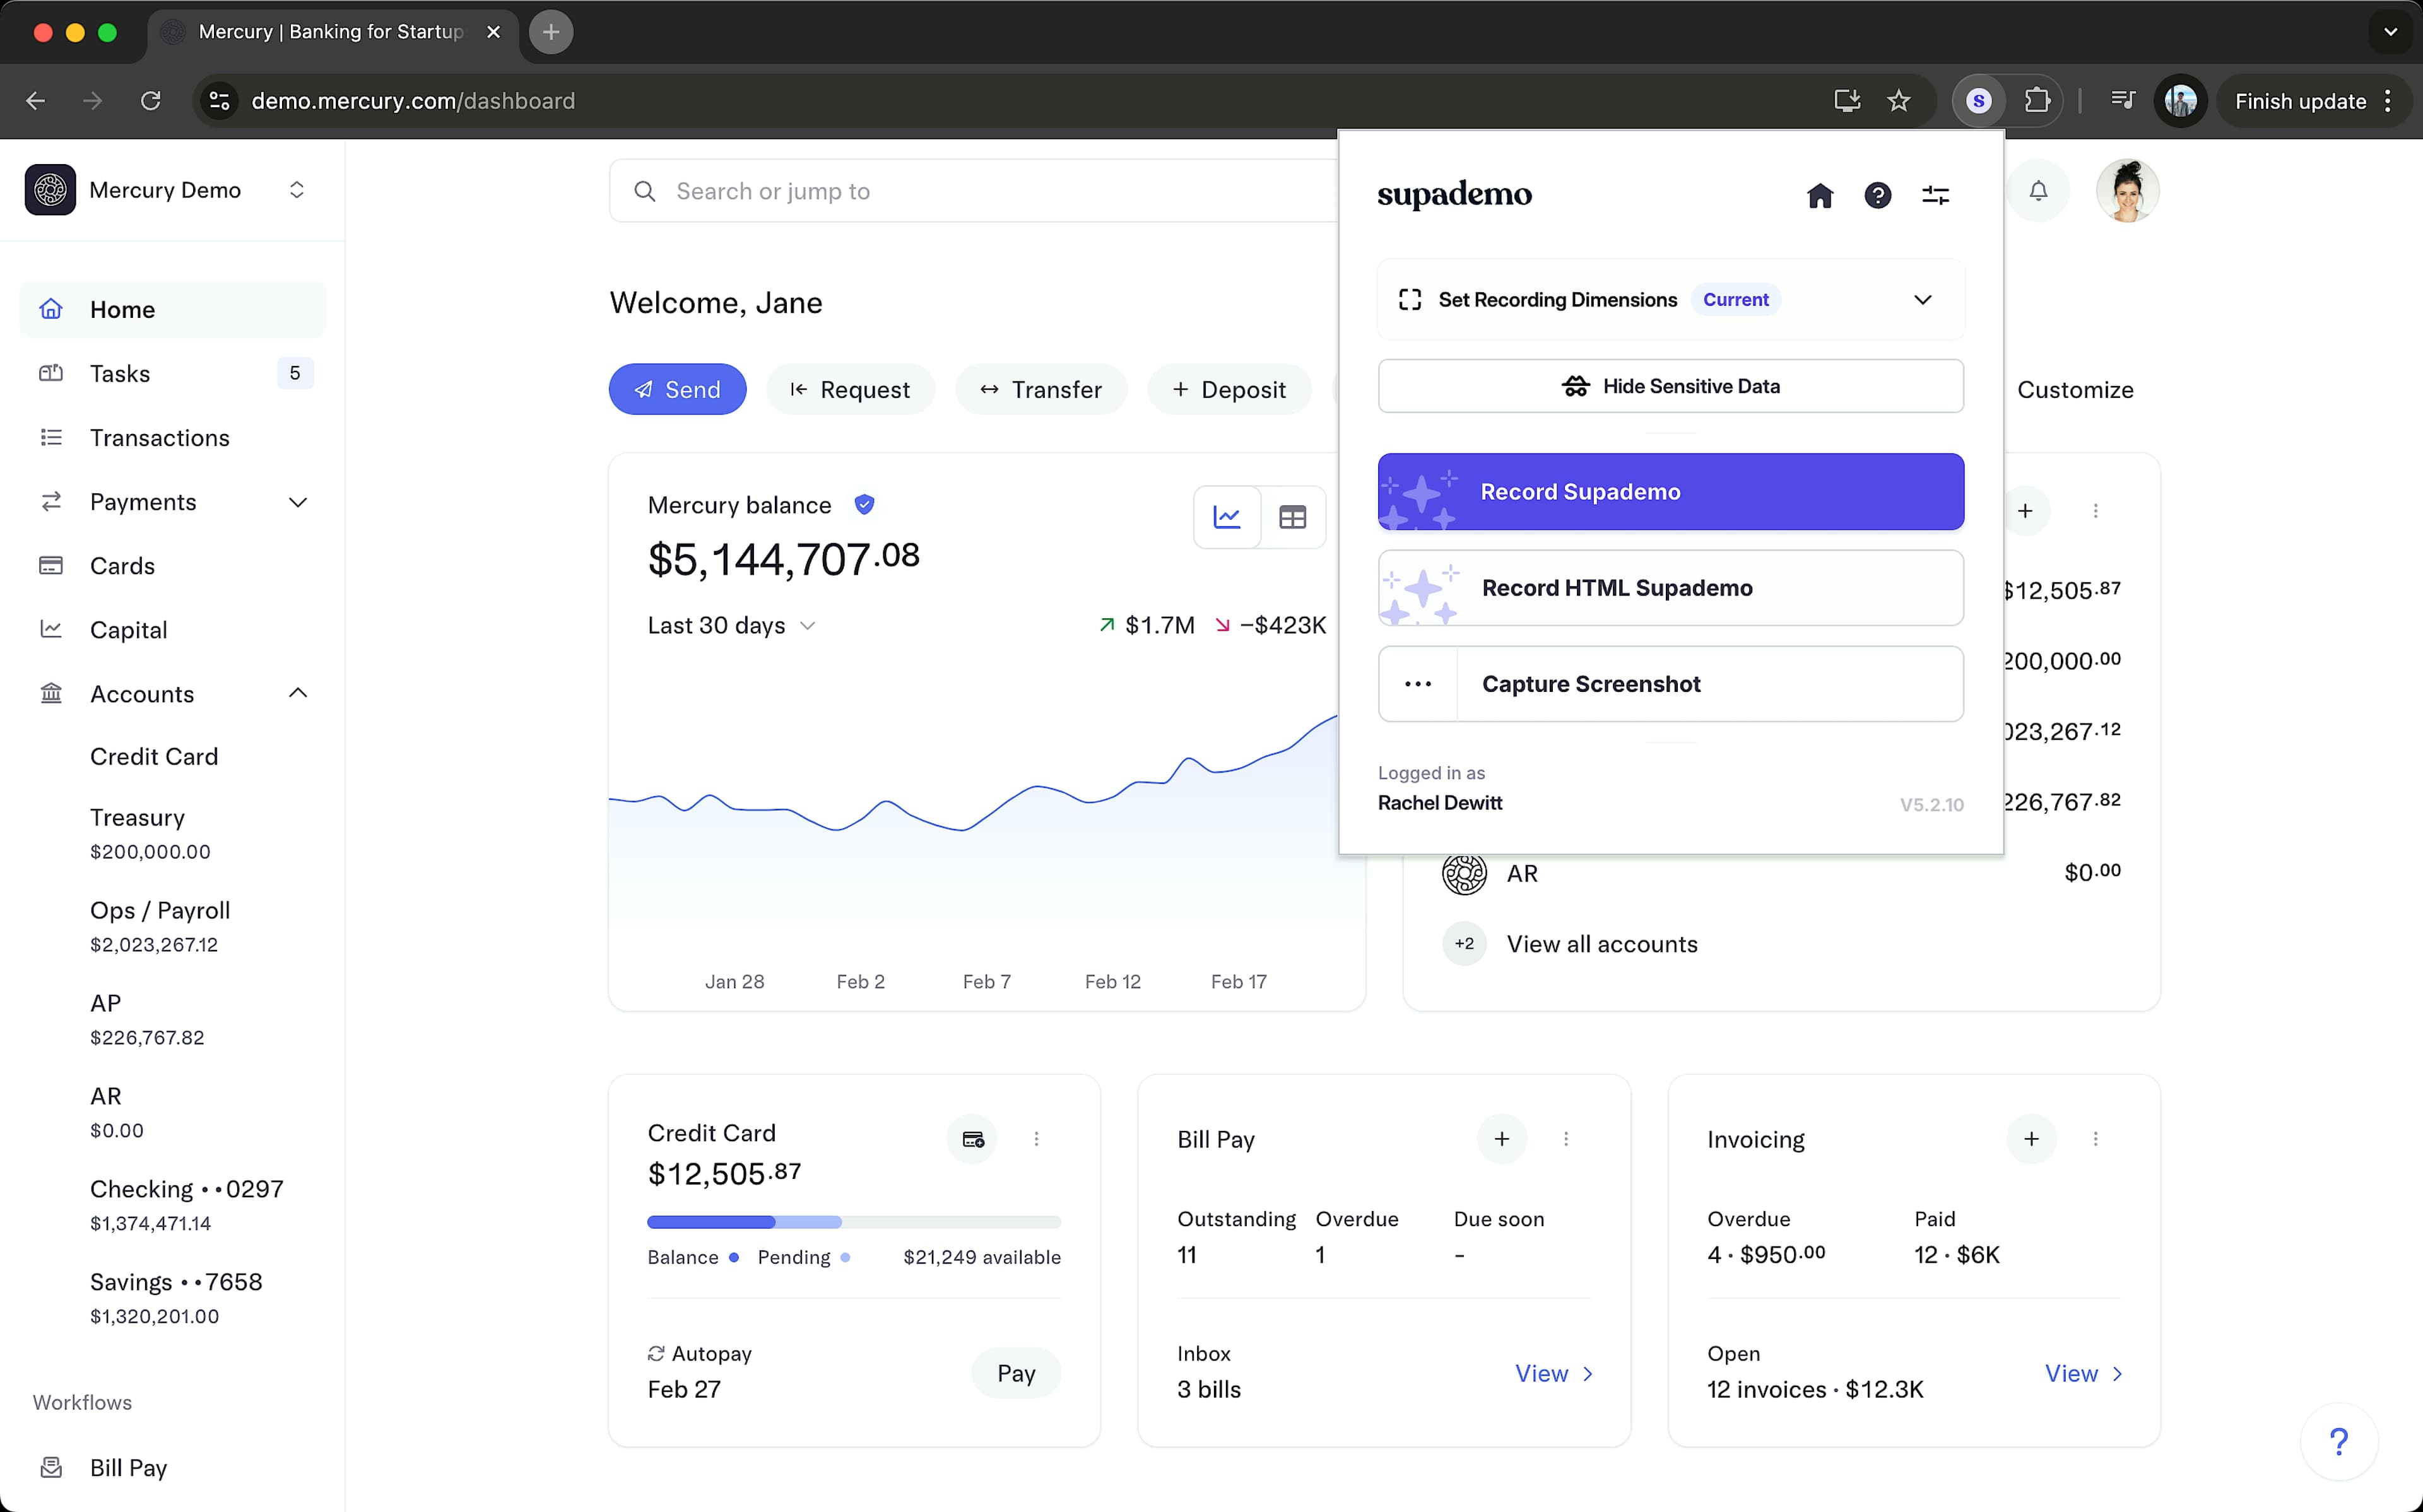View site information icon in address bar
This screenshot has width=2423, height=1512.
pos(220,101)
